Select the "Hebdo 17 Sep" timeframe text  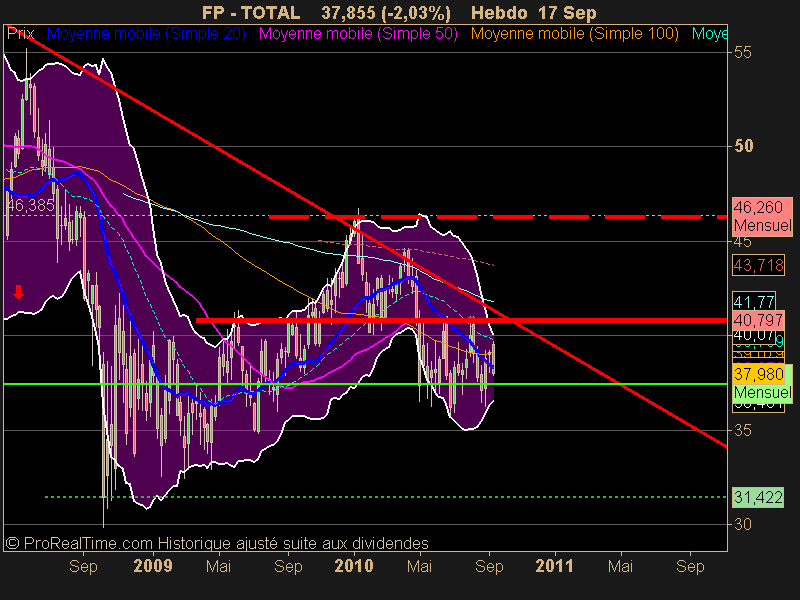point(534,13)
